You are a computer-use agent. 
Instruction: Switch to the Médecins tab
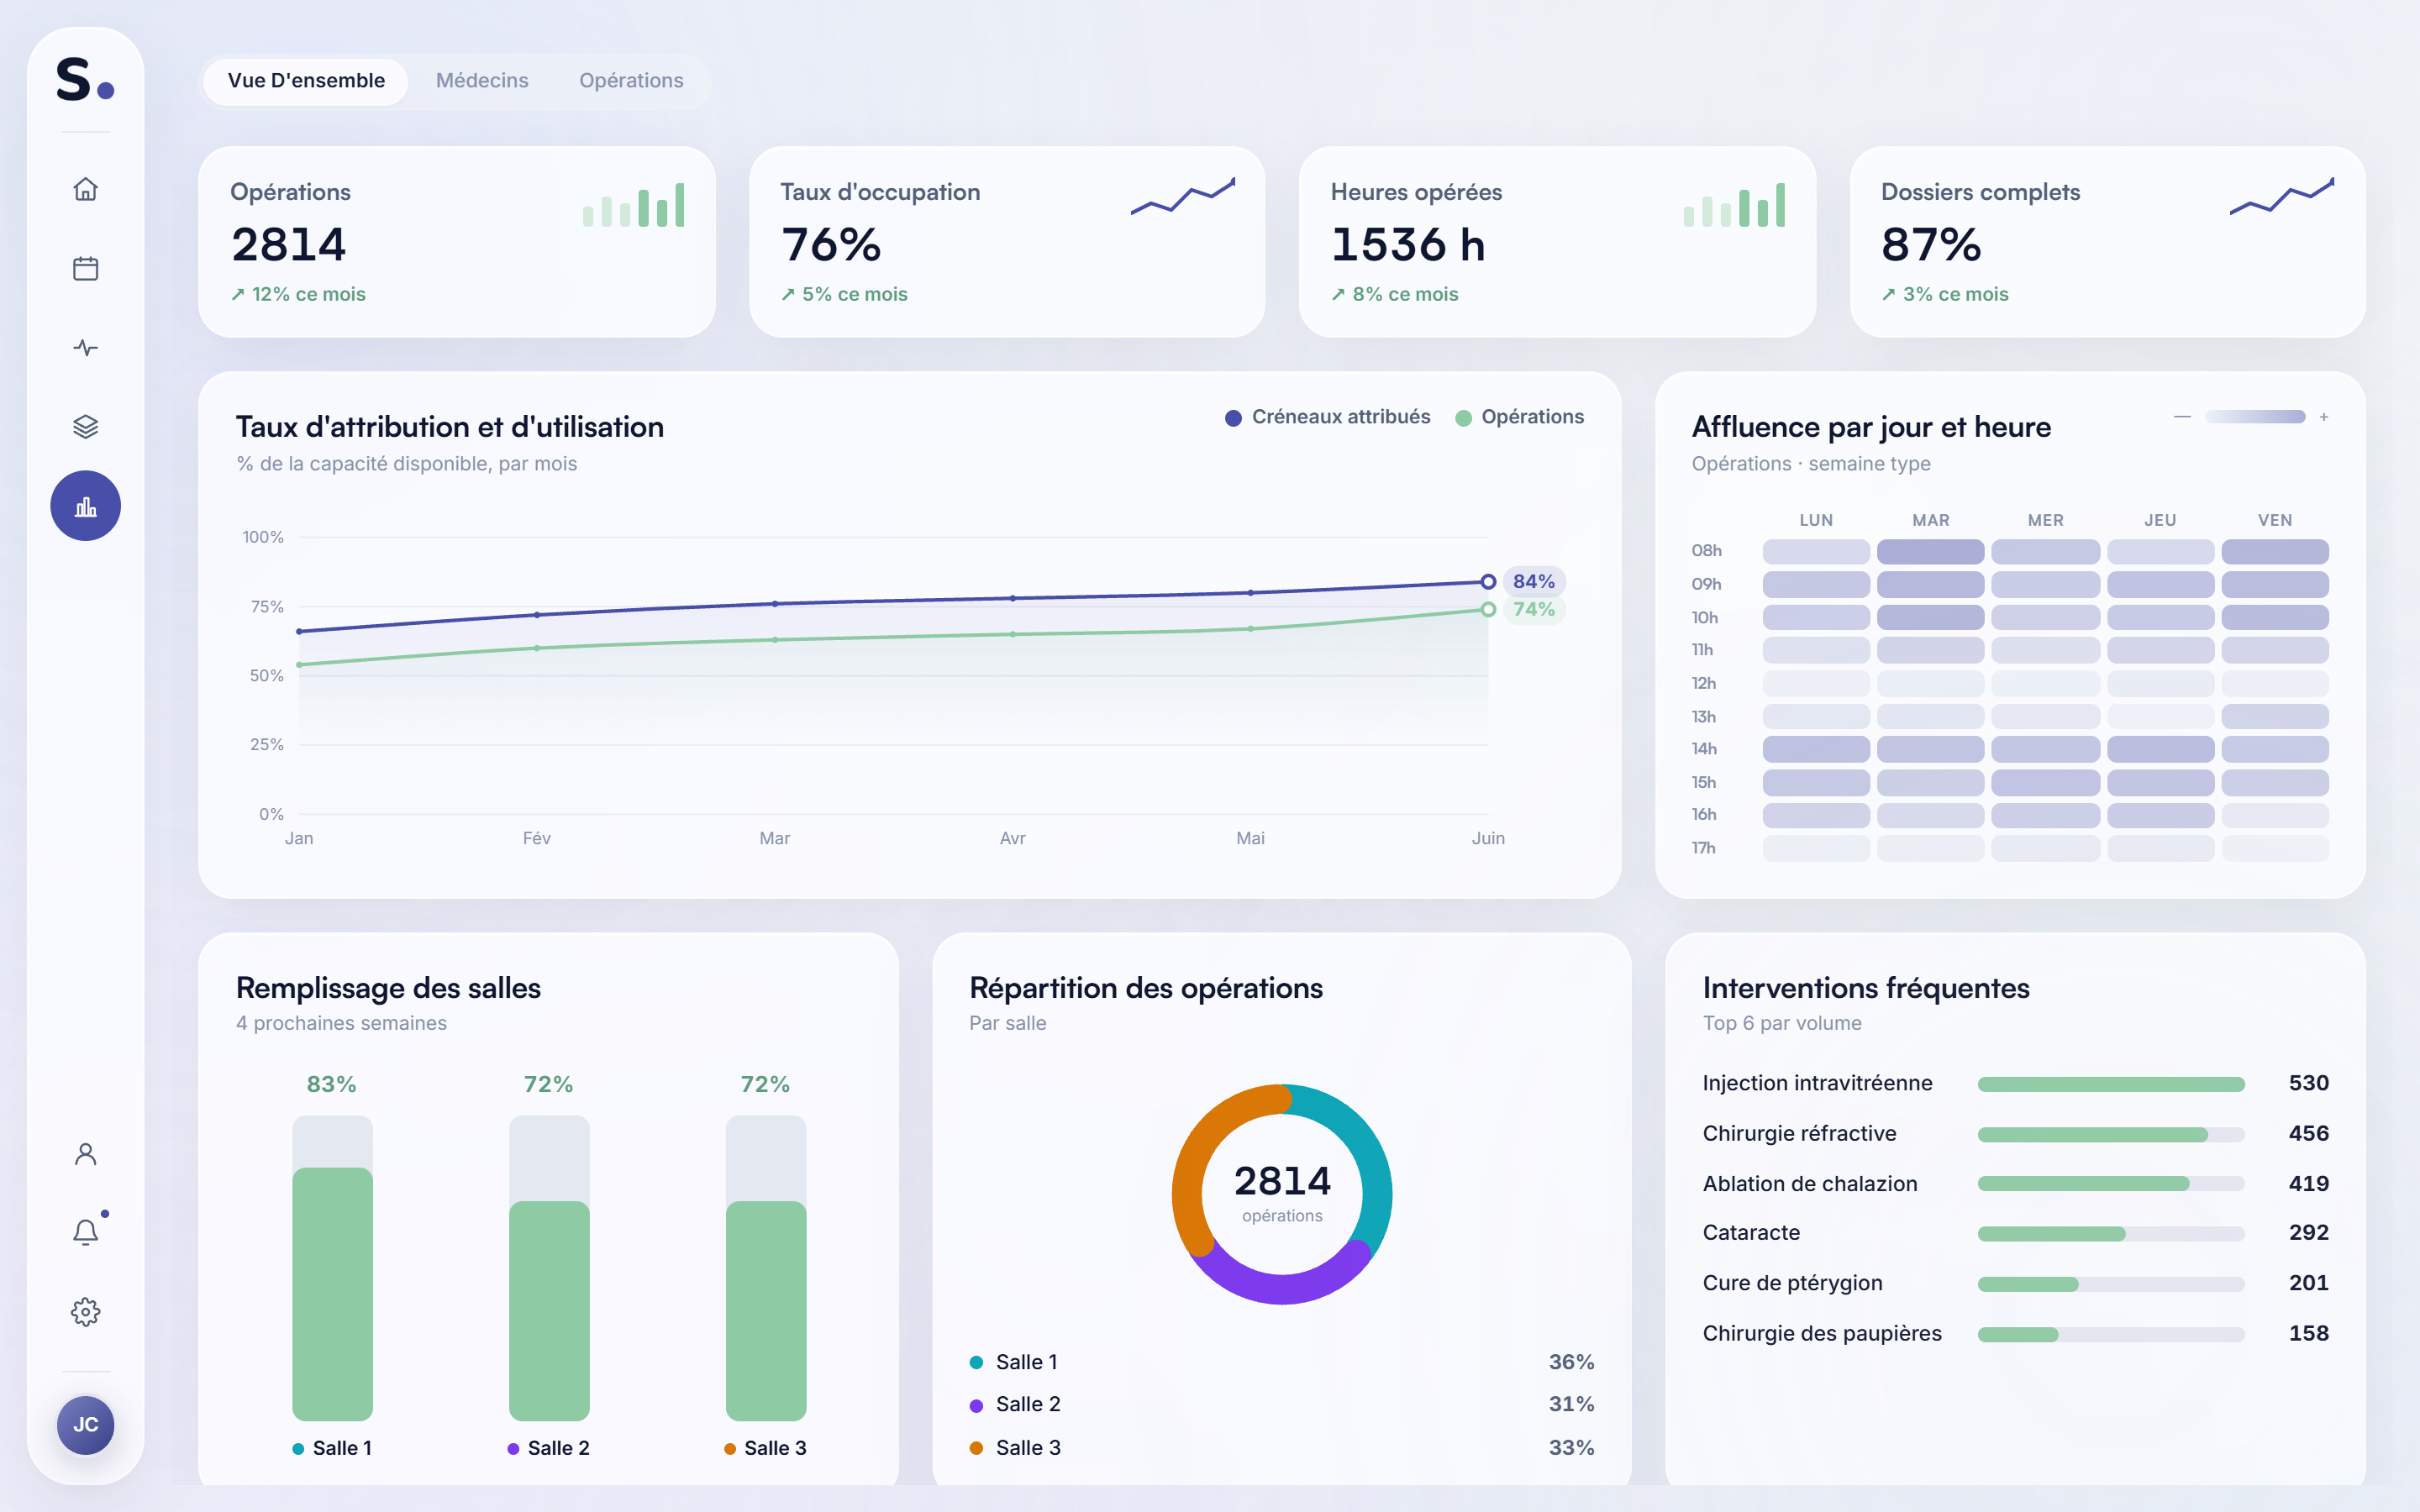tap(482, 81)
